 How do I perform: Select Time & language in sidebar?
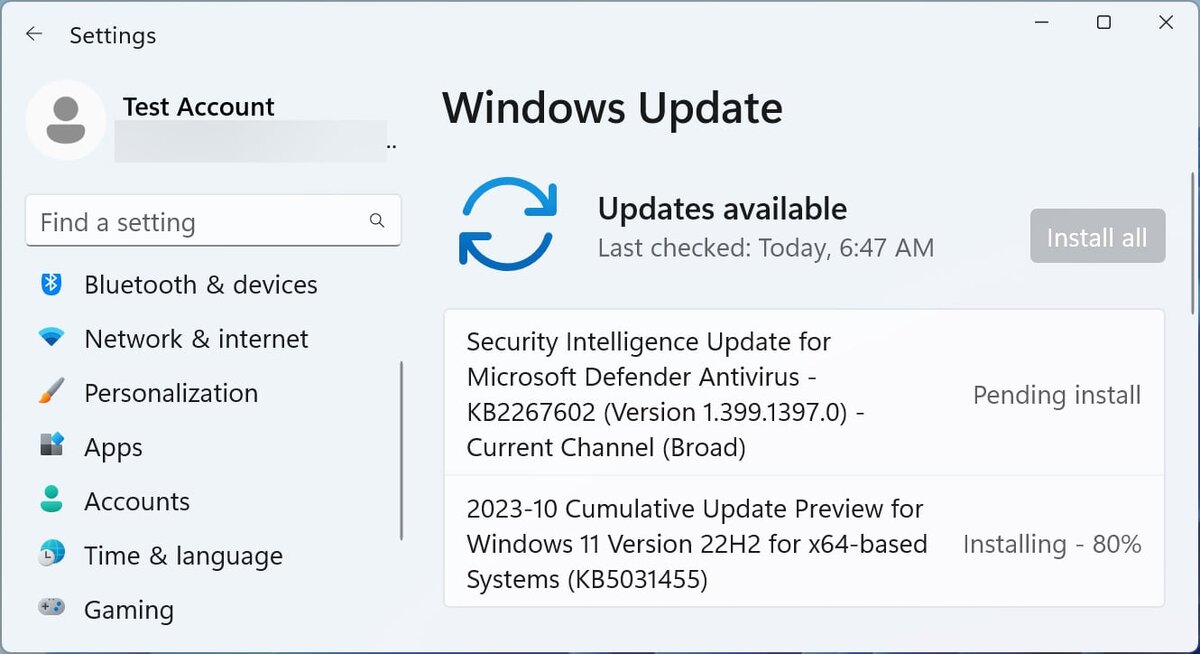click(x=183, y=555)
